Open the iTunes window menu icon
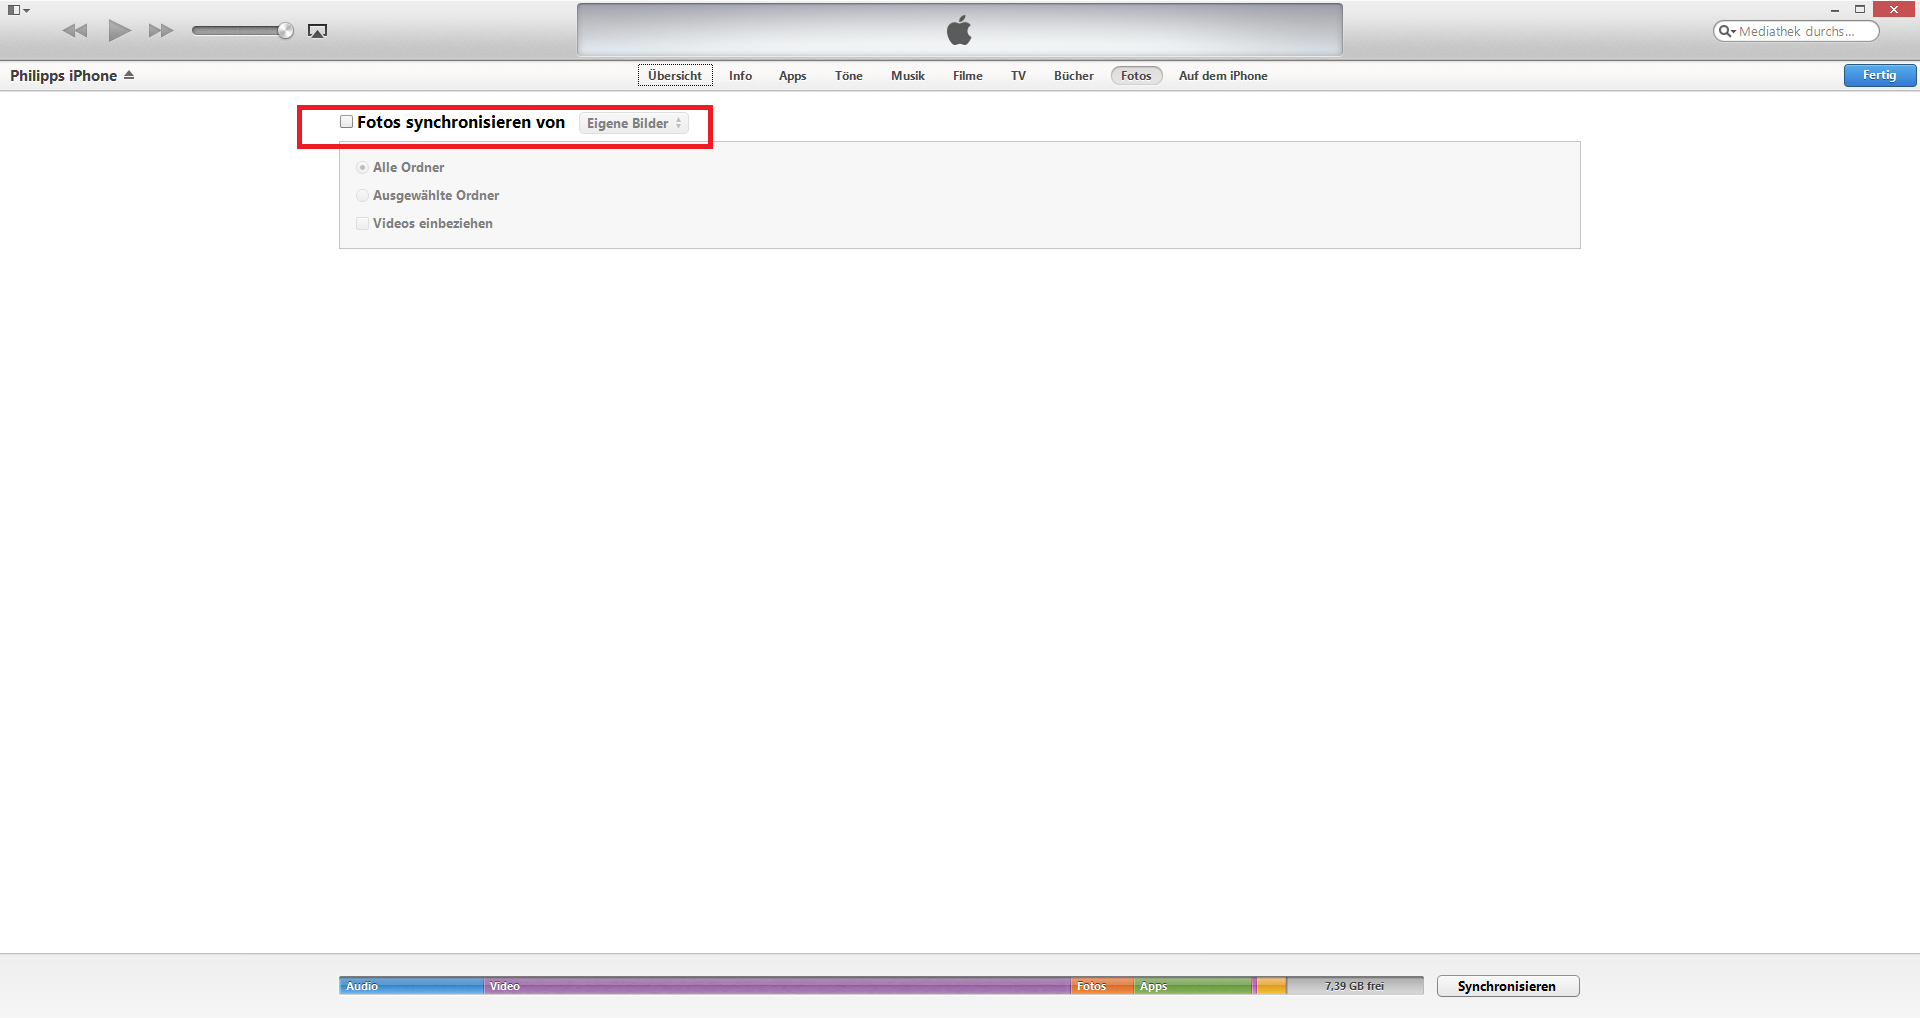Viewport: 1920px width, 1018px height. [18, 10]
